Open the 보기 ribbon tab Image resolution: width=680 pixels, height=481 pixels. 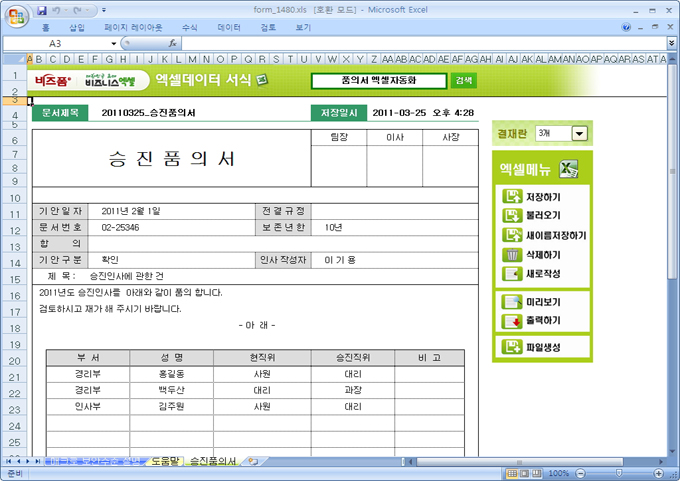coord(303,28)
